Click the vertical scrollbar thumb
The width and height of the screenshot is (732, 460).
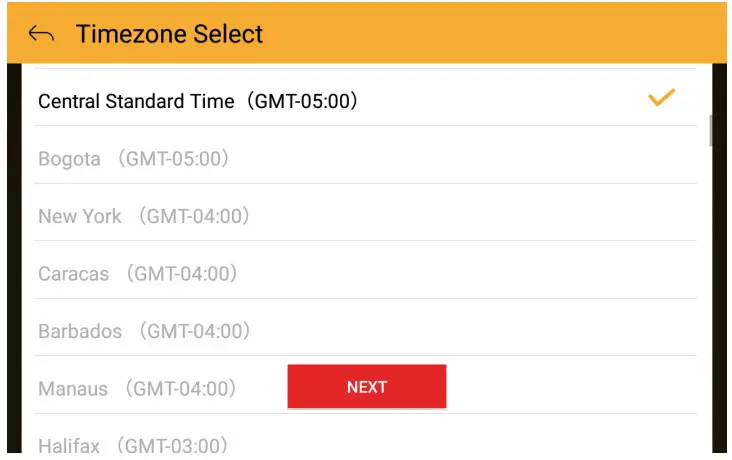coord(710,130)
